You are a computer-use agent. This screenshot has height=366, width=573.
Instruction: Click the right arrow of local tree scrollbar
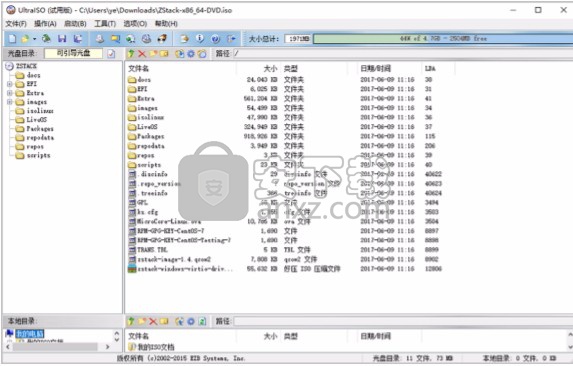click(107, 347)
